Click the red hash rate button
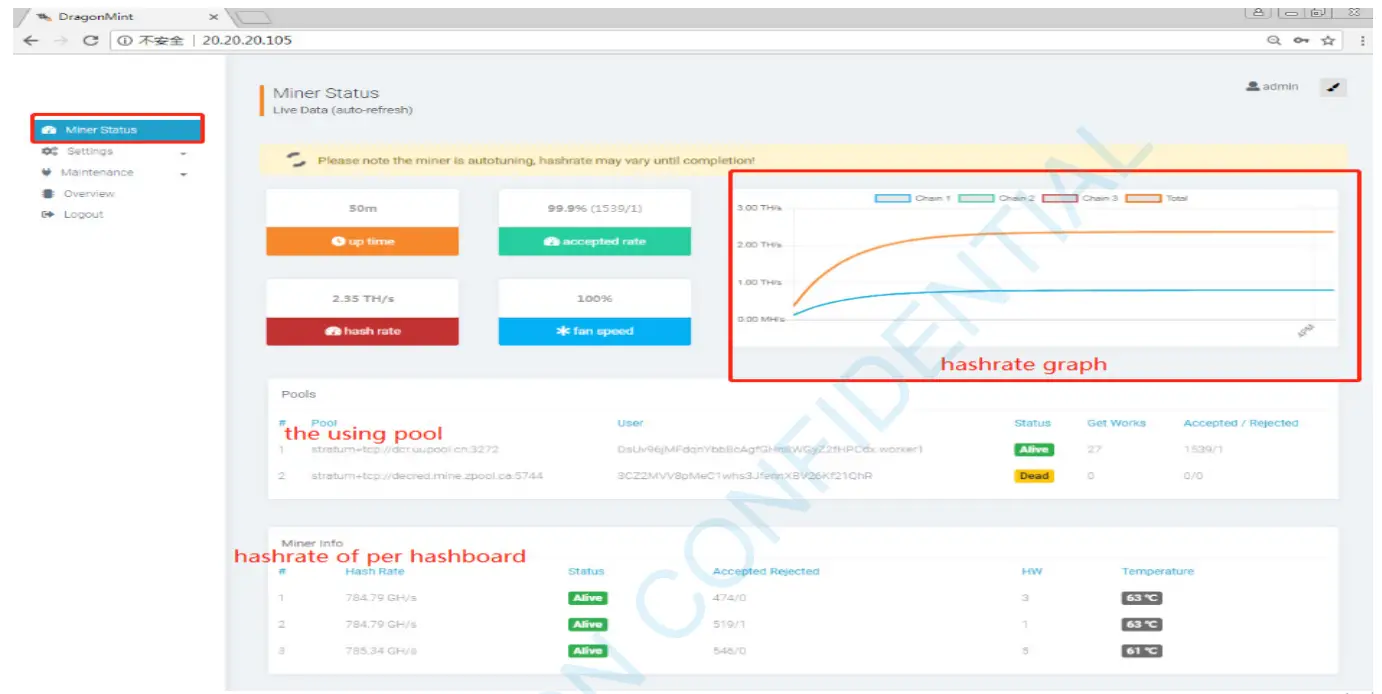 [x=362, y=330]
